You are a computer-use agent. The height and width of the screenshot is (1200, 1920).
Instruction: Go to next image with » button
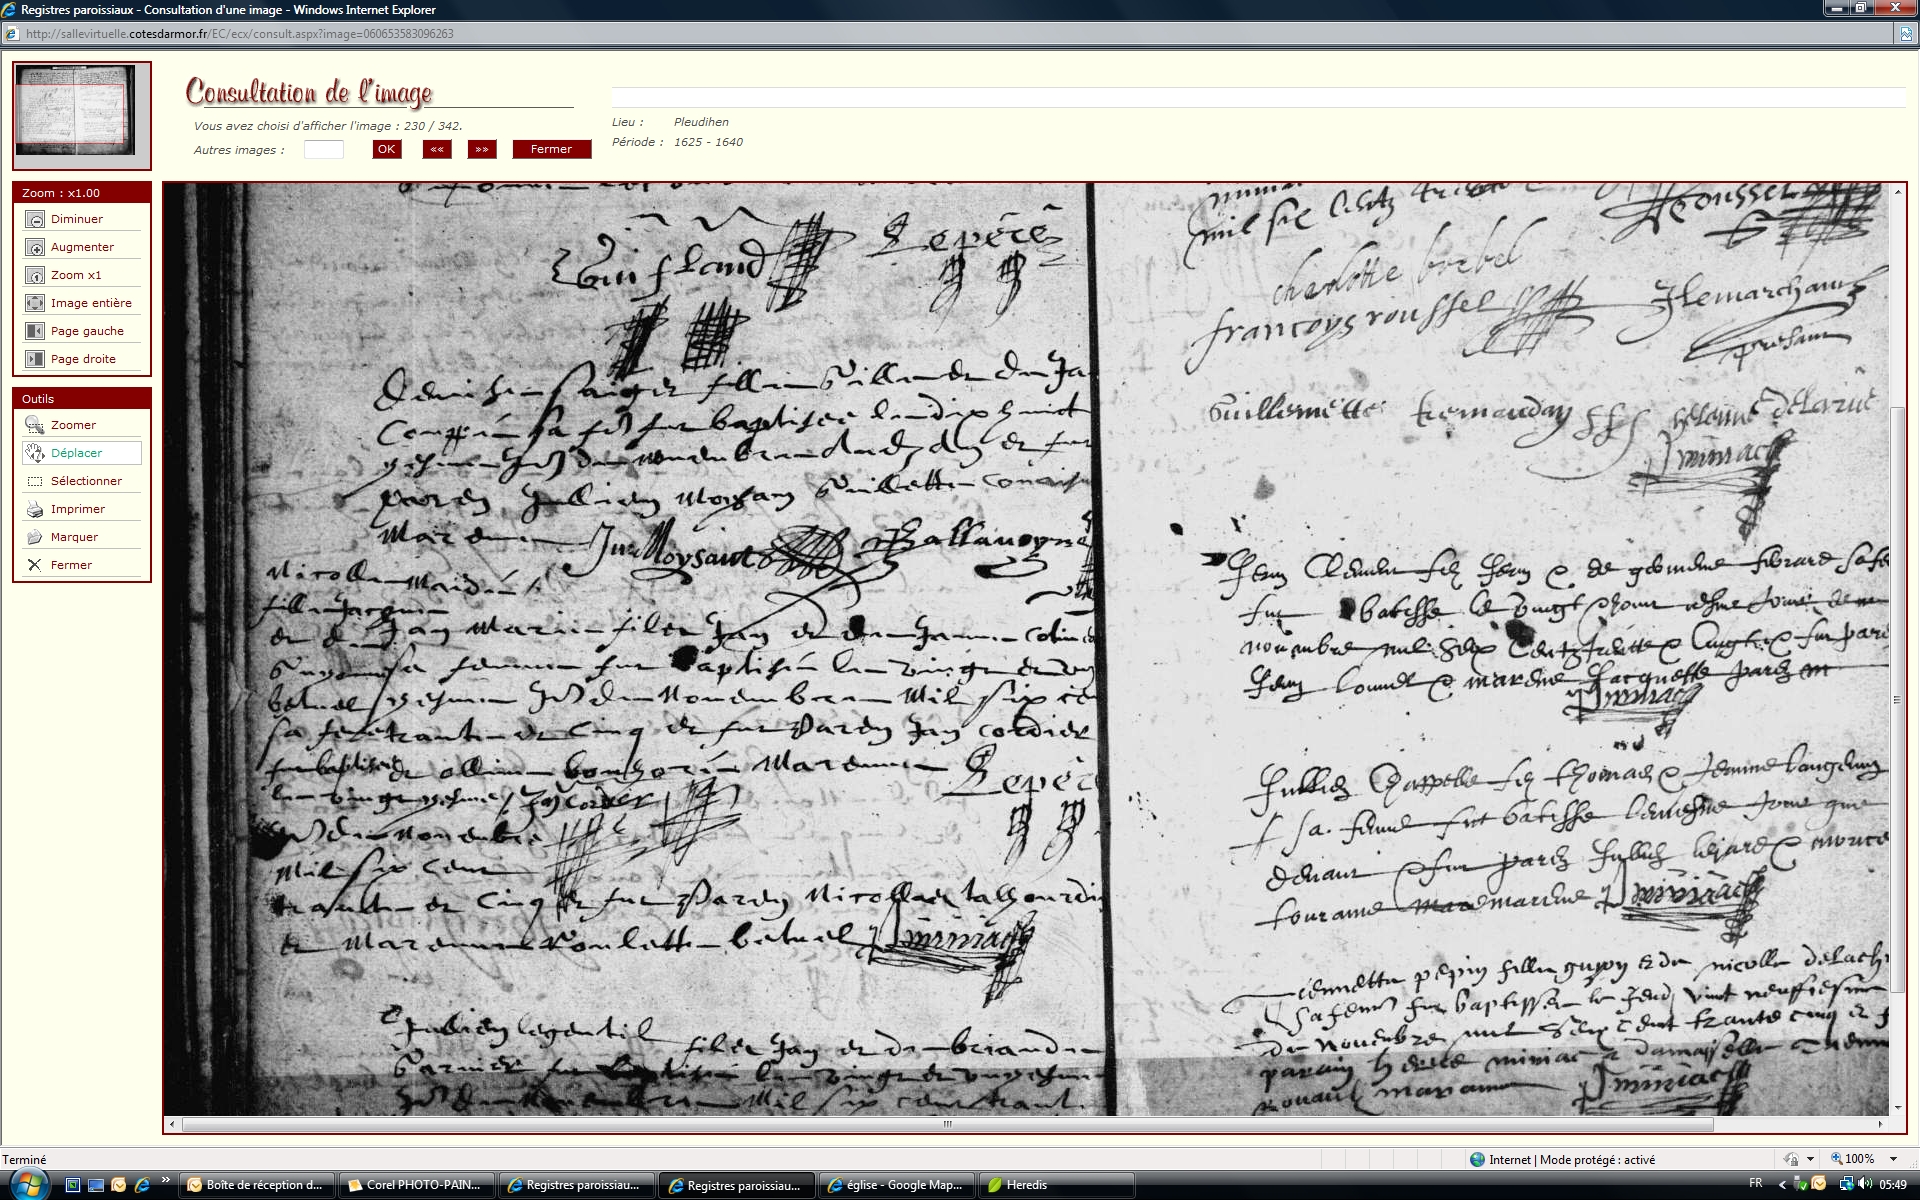482,149
